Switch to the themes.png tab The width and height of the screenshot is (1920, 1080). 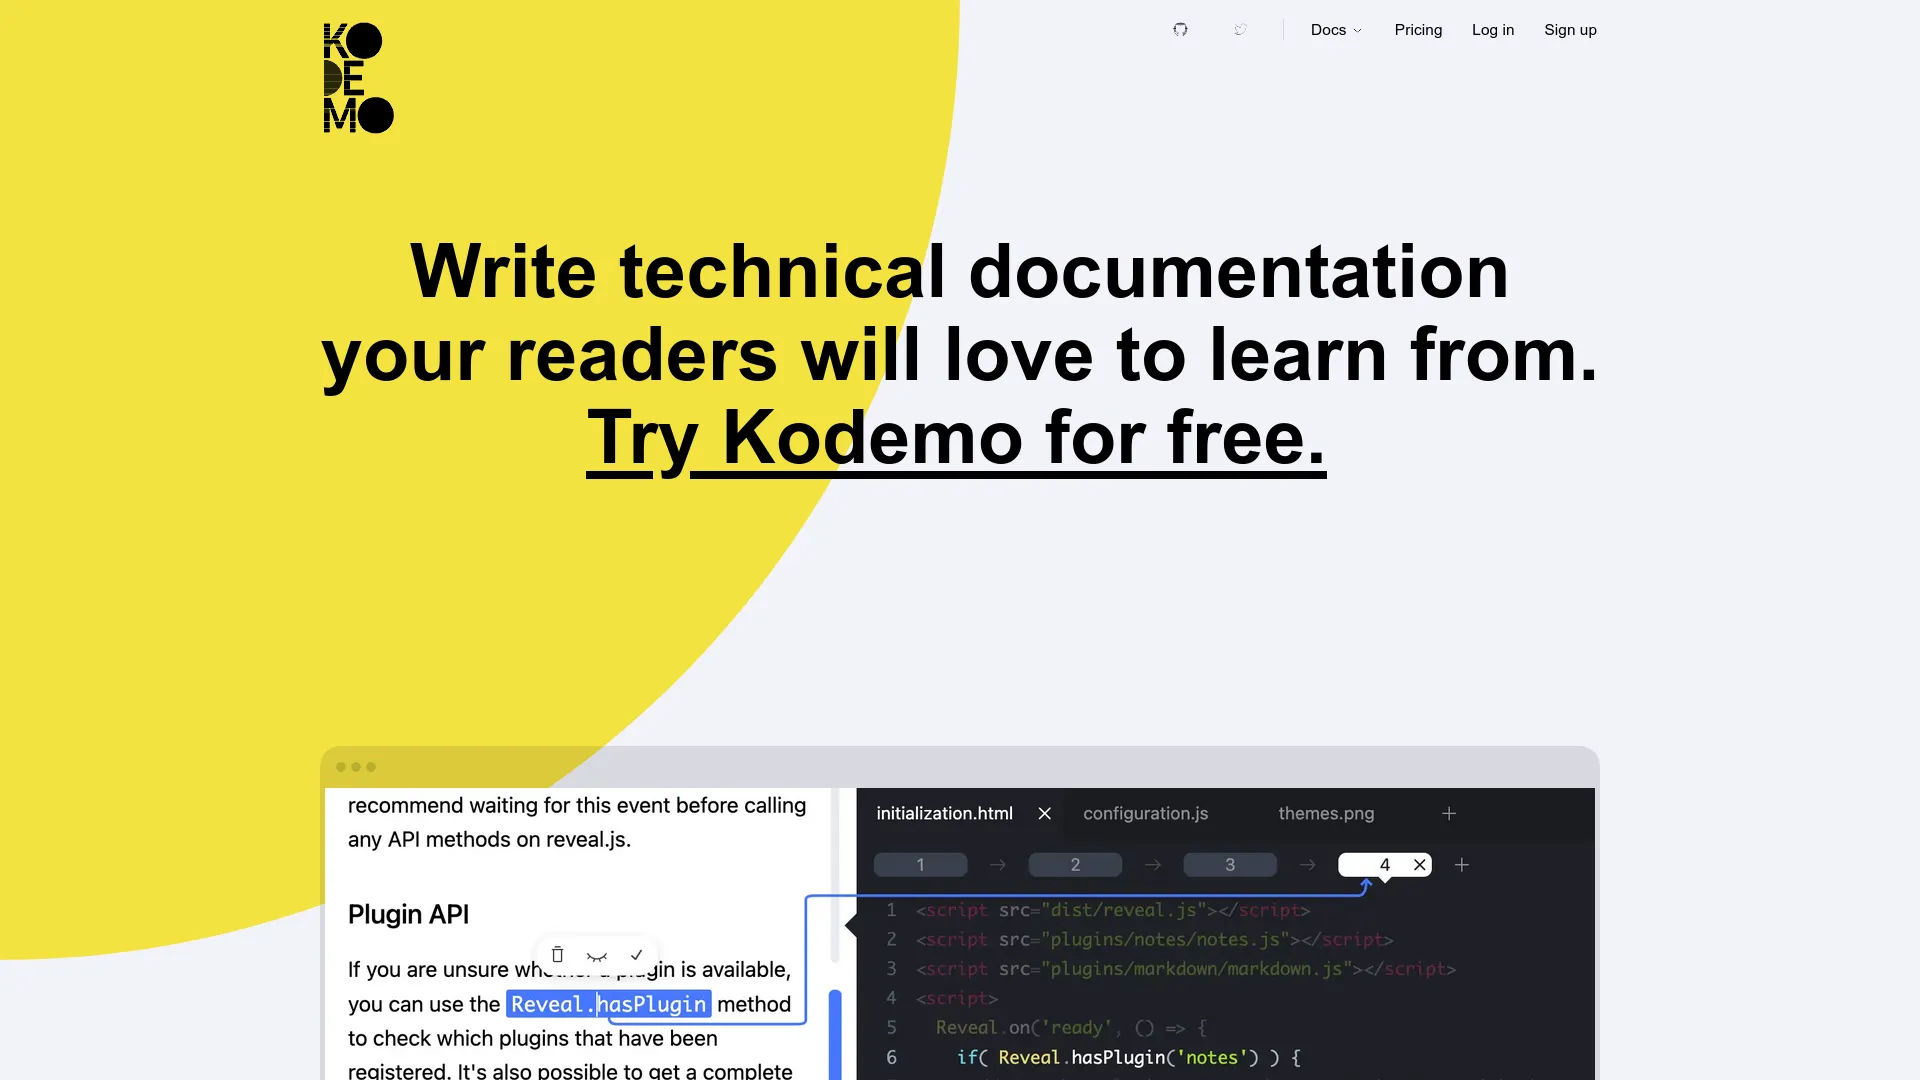(x=1326, y=814)
